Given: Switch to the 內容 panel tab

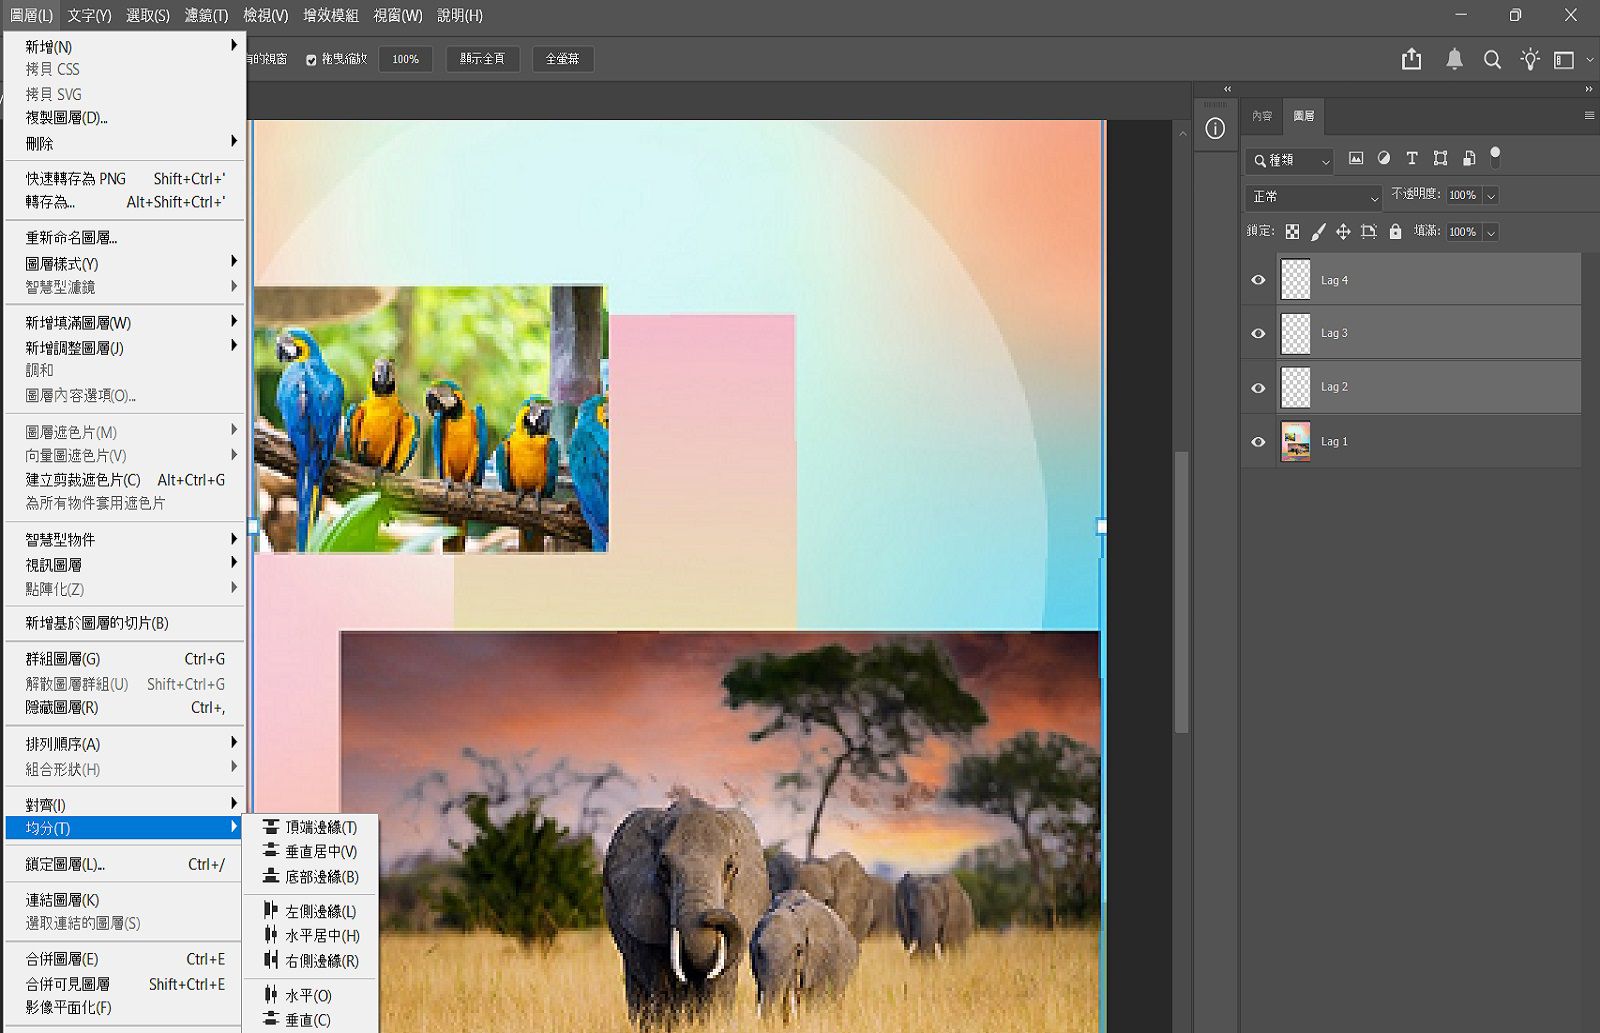Looking at the screenshot, I should tap(1262, 116).
